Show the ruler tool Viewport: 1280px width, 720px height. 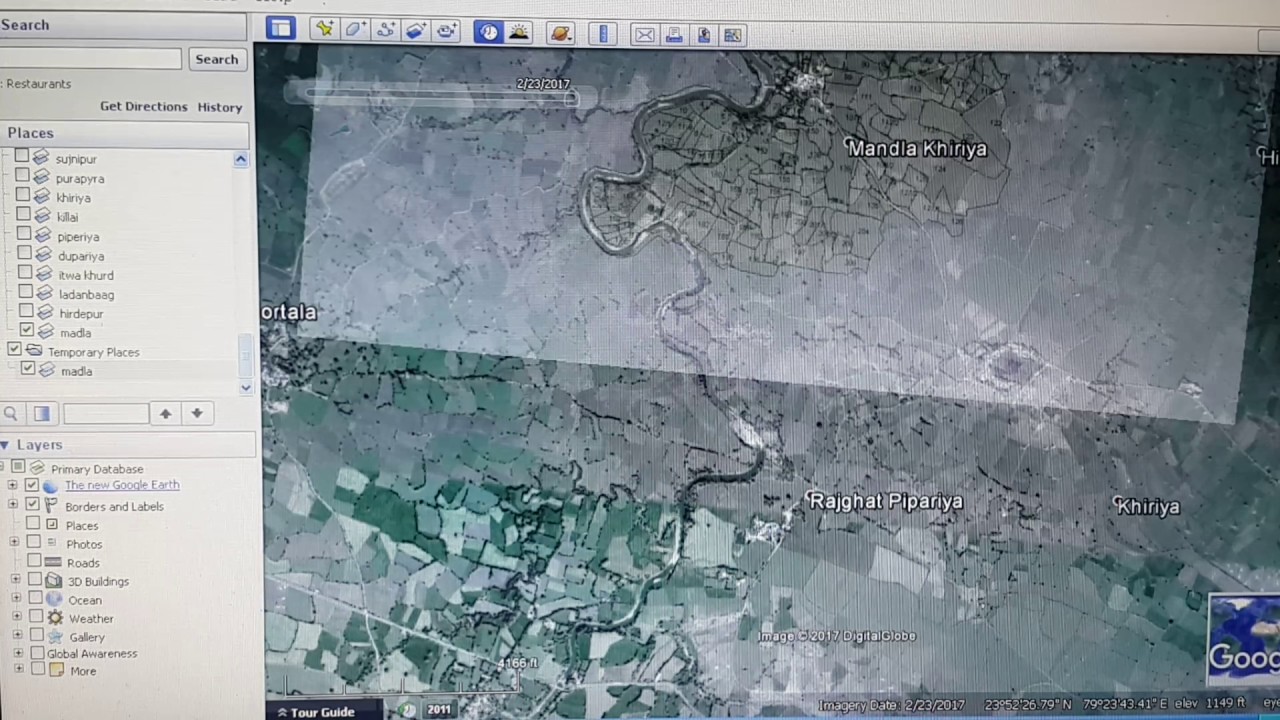tap(603, 34)
